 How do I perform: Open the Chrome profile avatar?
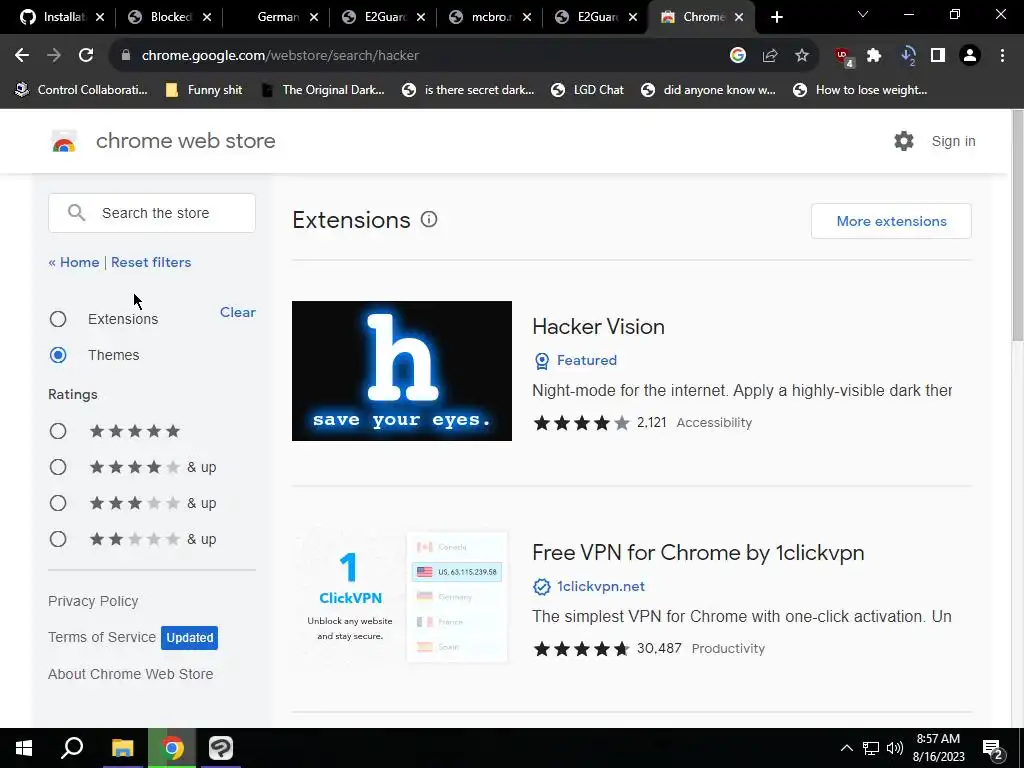coord(970,56)
